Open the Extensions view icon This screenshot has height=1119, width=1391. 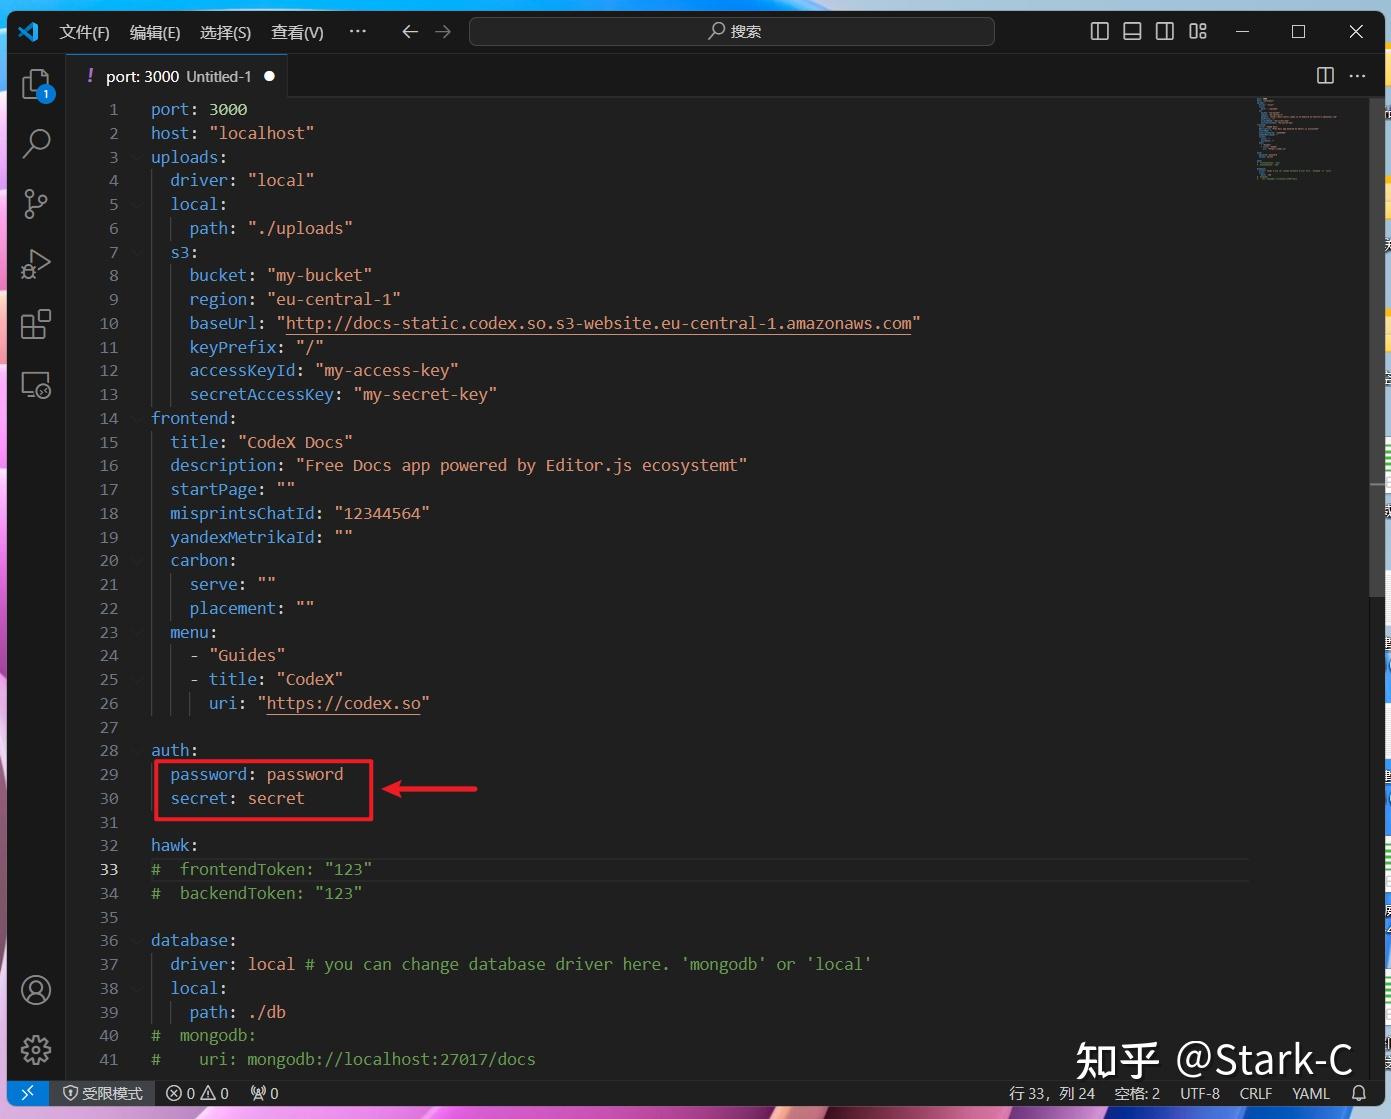tap(36, 324)
